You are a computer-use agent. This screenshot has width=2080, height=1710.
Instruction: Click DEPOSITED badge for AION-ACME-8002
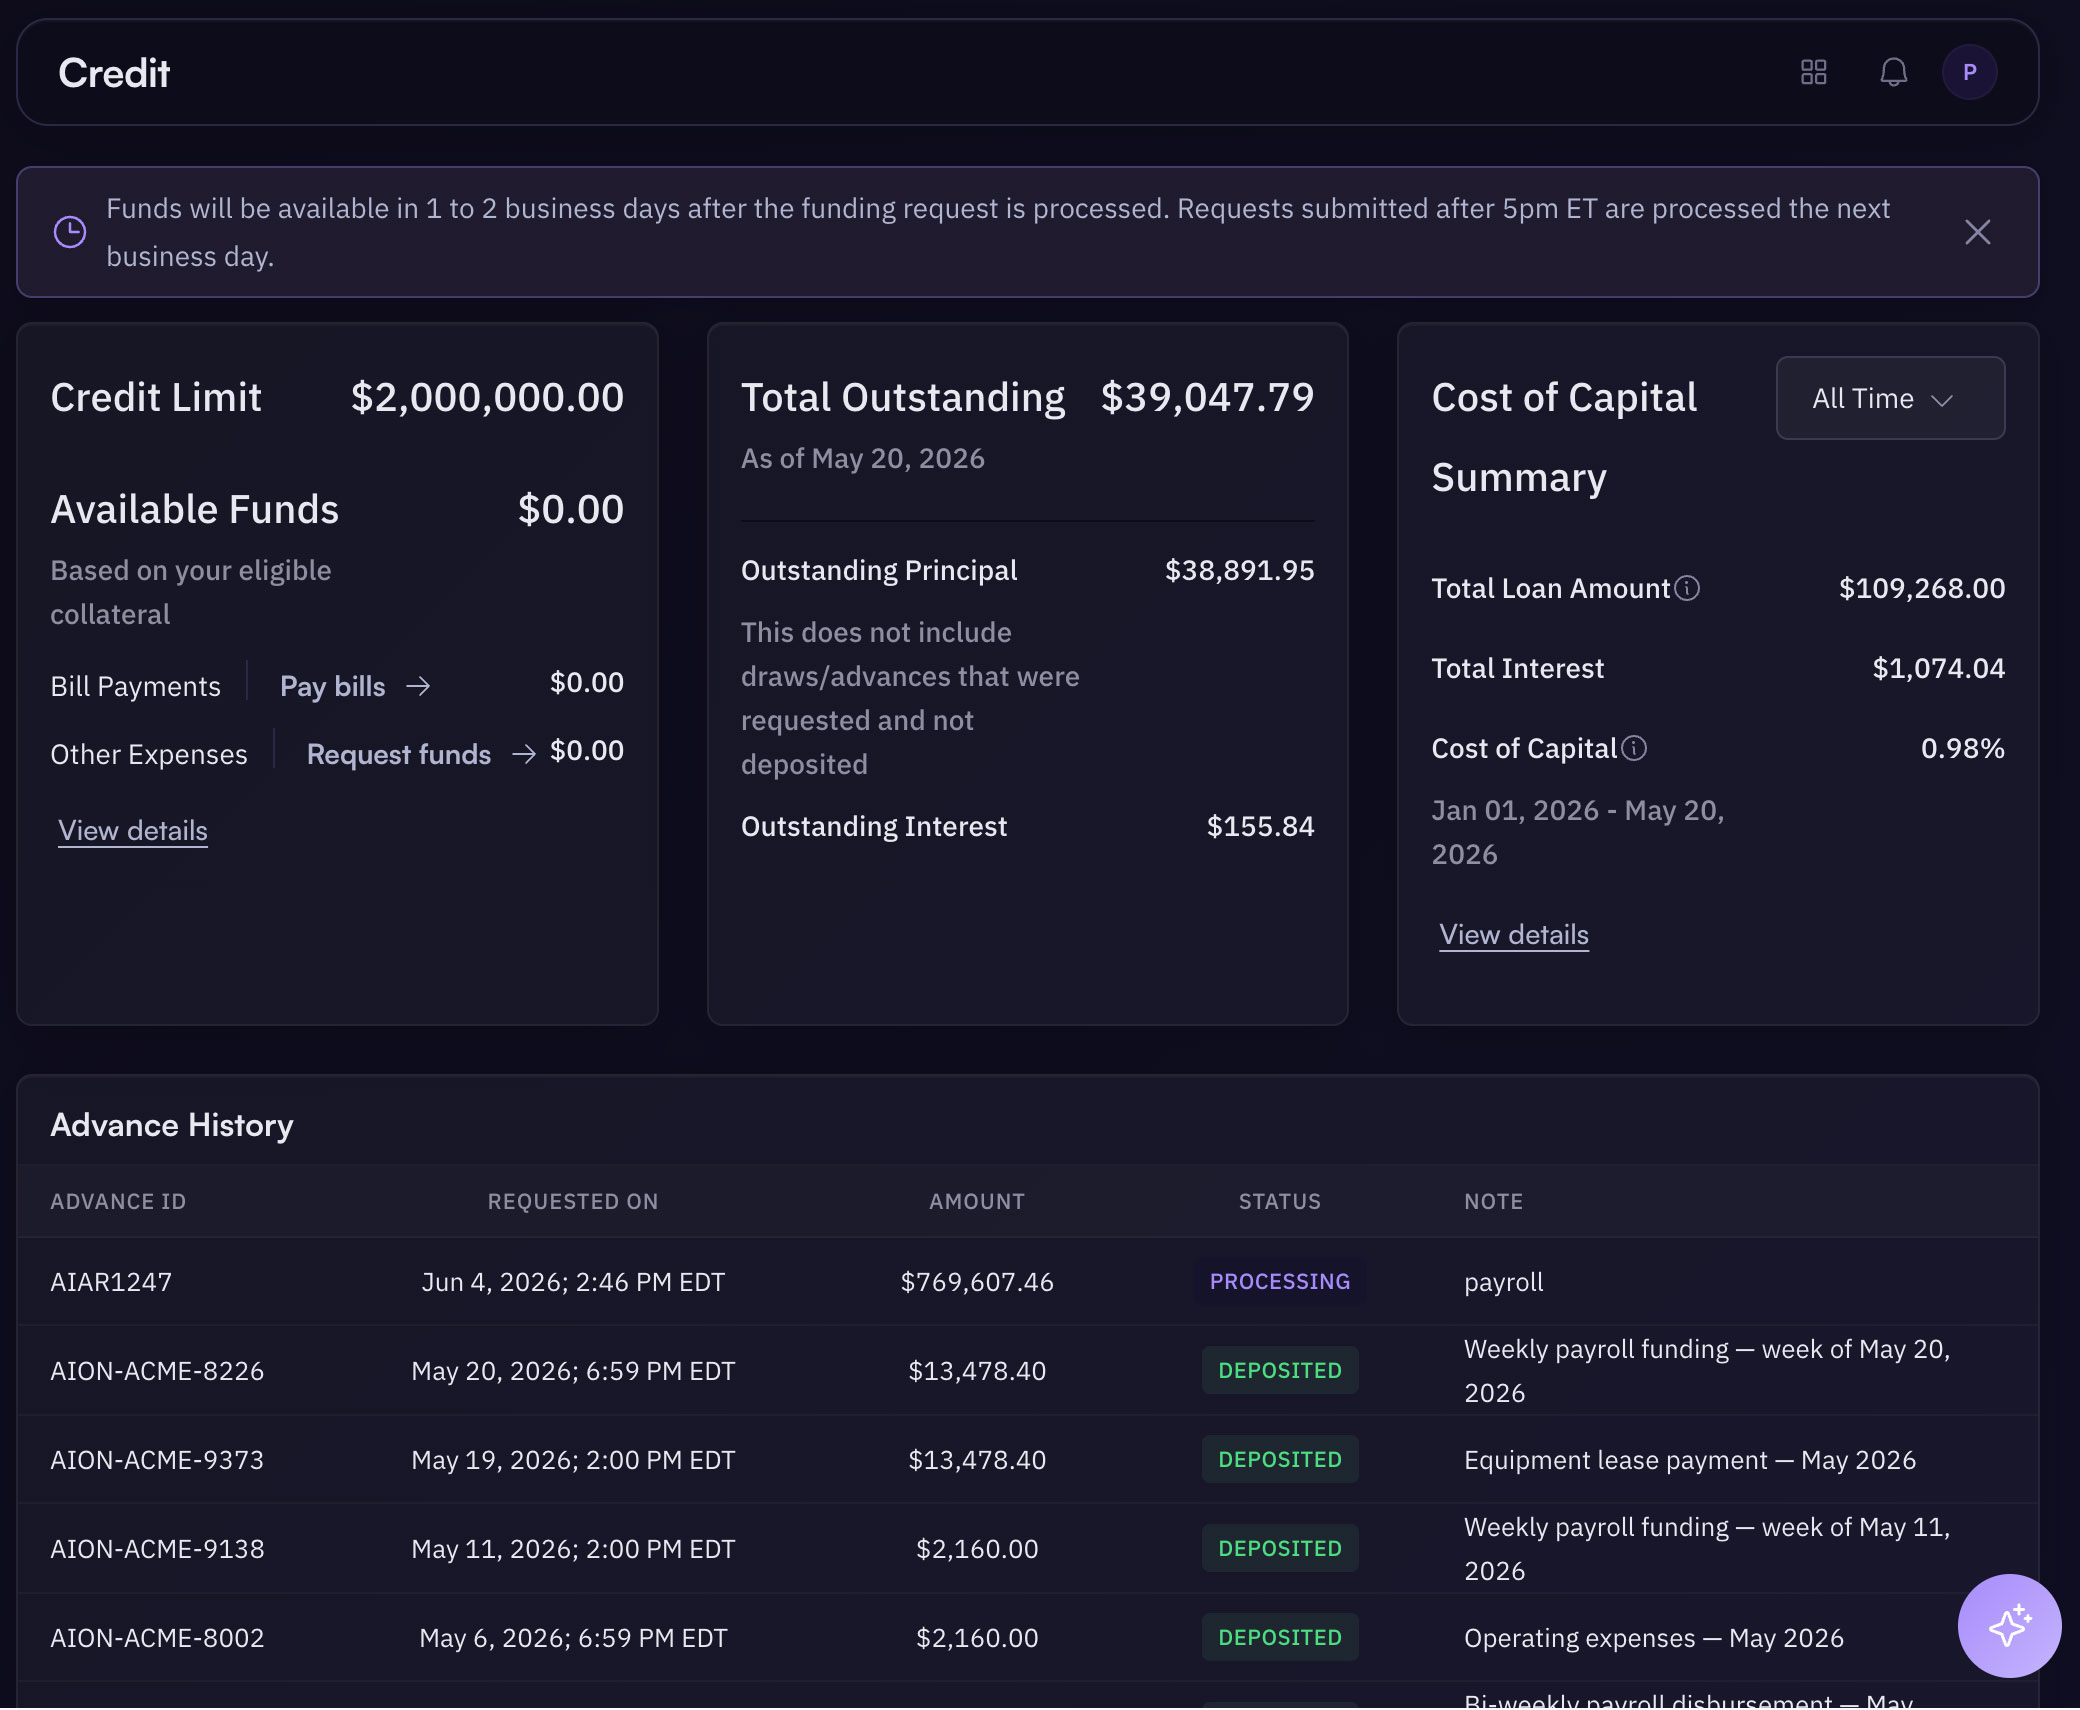1280,1638
